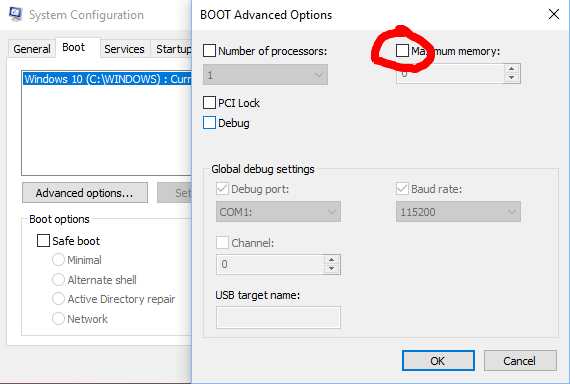This screenshot has width=570, height=384.
Task: Close the BOOT Advanced Options dialog
Action: (x=554, y=15)
